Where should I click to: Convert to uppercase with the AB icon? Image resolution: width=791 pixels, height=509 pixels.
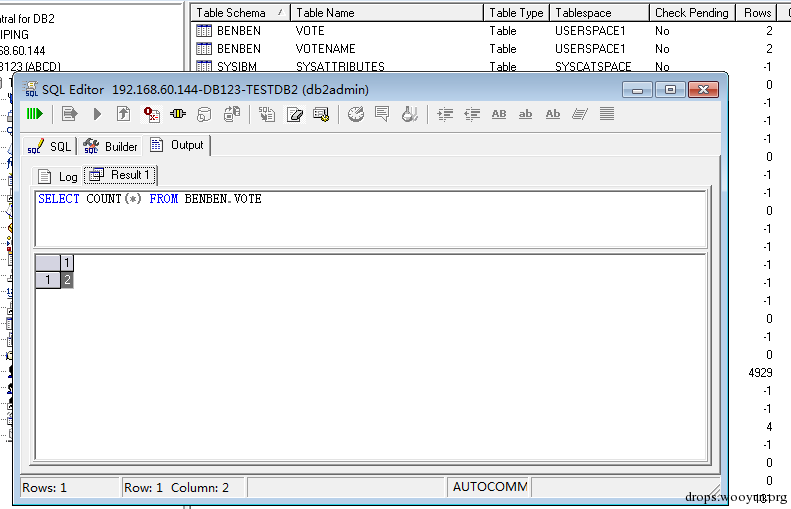498,114
